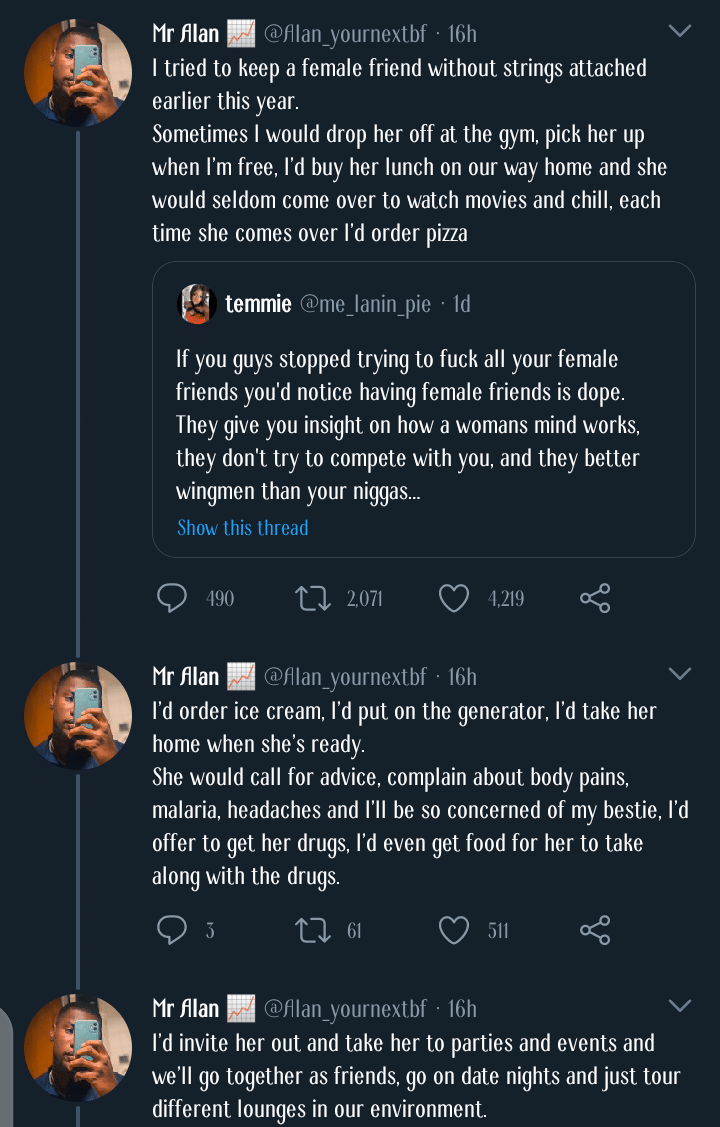The width and height of the screenshot is (720, 1127).
Task: Share the second tweet about ice cream
Action: coord(595,931)
